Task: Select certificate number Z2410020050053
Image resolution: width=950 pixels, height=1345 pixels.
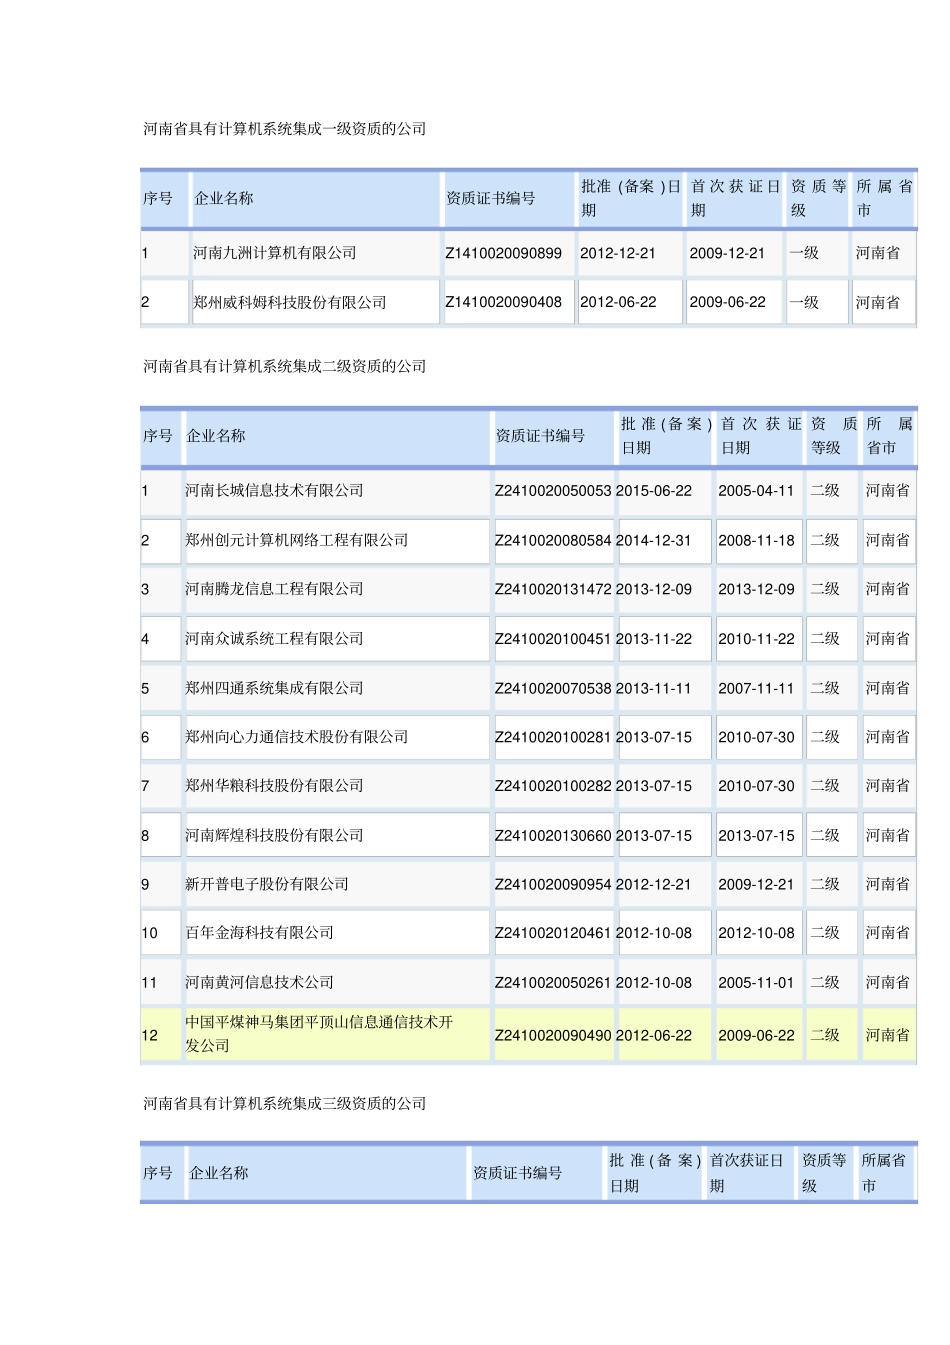Action: point(553,491)
